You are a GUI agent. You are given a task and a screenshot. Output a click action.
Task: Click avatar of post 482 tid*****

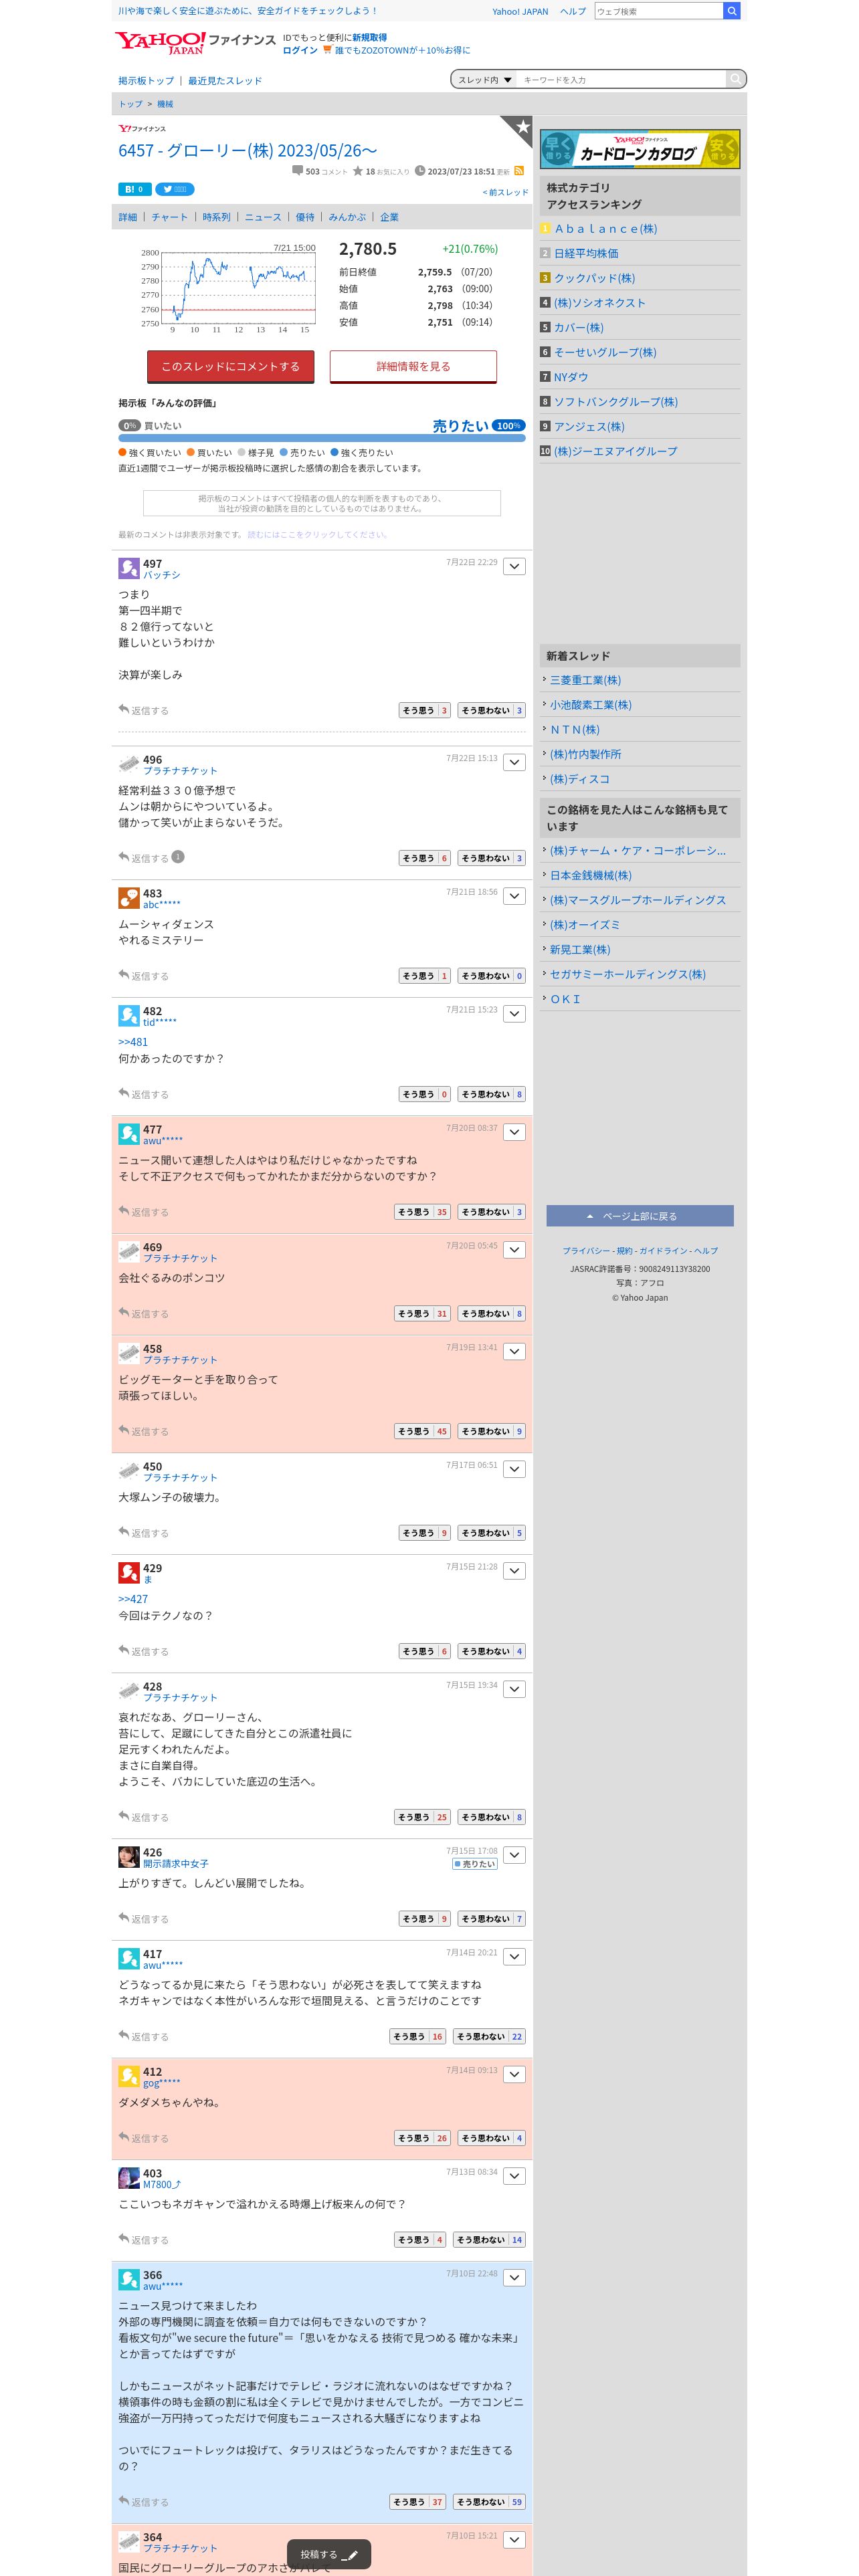129,1016
